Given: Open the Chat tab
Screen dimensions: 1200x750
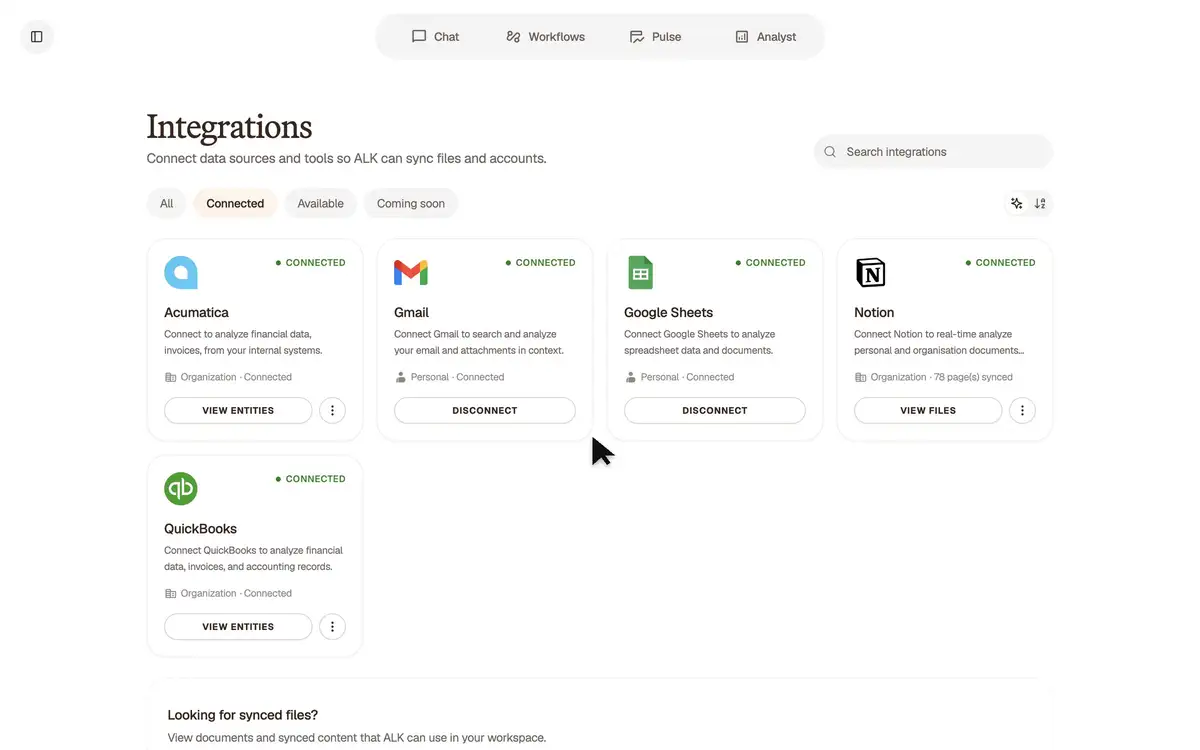Looking at the screenshot, I should tap(435, 37).
